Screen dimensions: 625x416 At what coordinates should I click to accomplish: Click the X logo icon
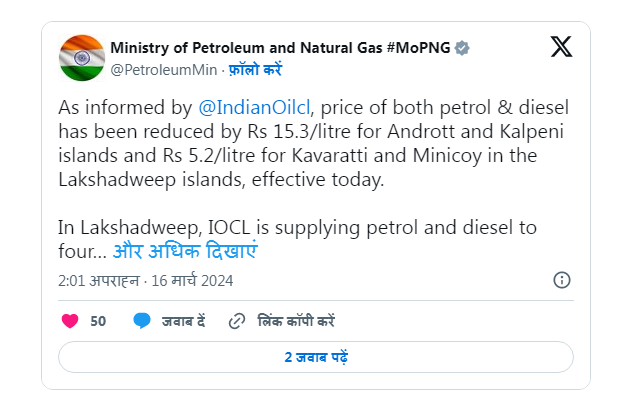point(561,46)
